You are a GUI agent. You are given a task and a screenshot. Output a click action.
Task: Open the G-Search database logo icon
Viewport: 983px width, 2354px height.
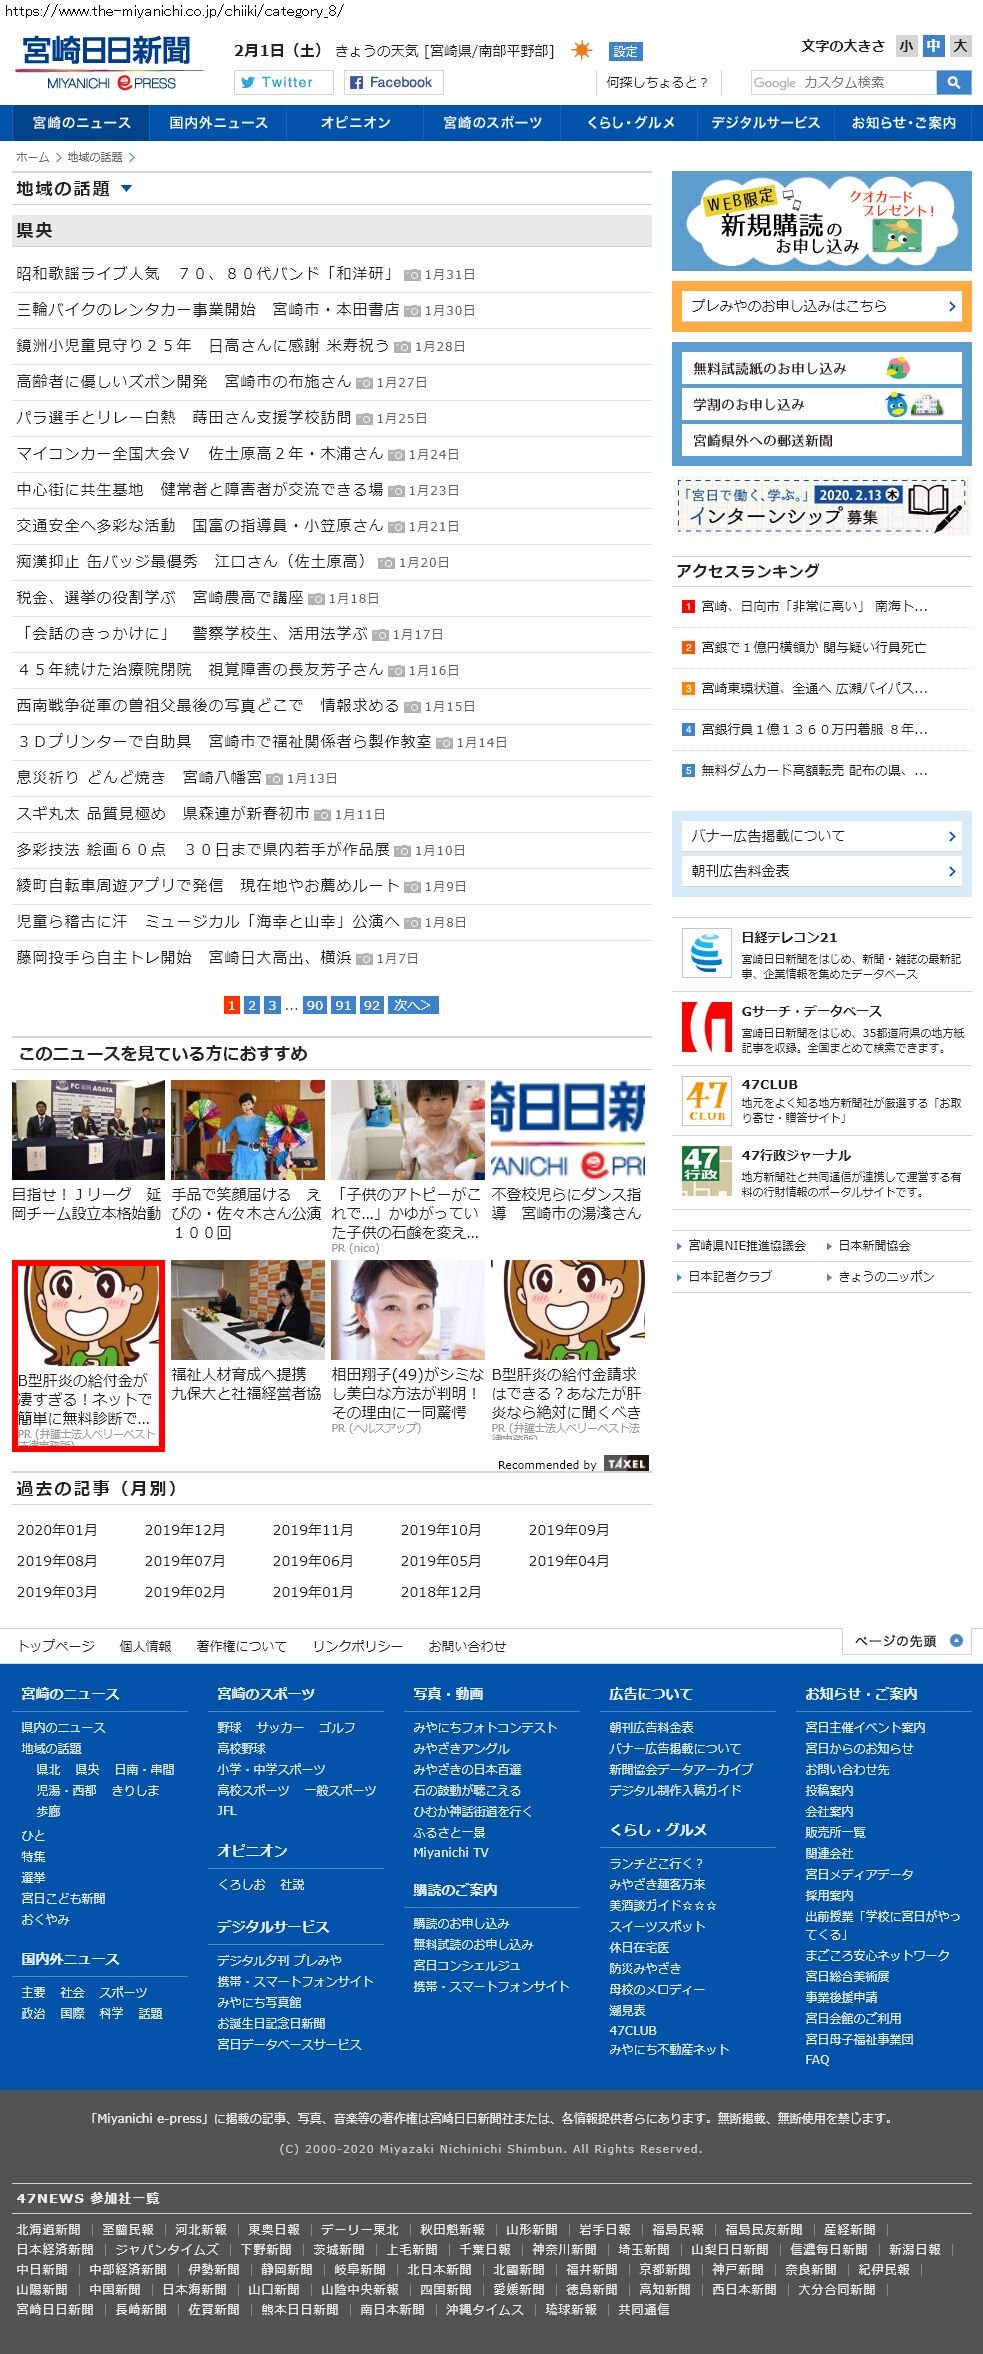[706, 1026]
